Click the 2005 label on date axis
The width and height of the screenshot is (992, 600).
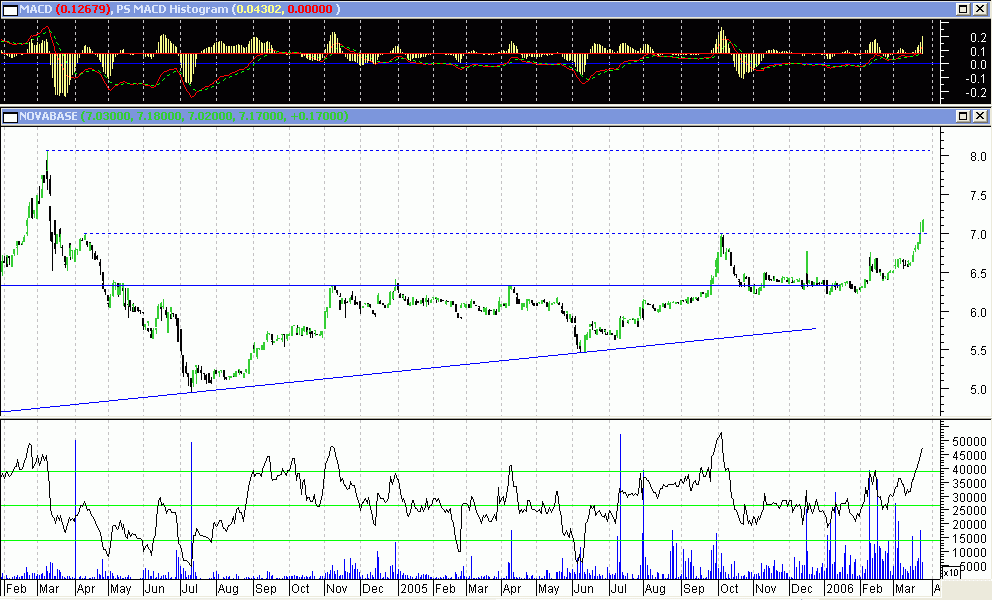pyautogui.click(x=414, y=589)
